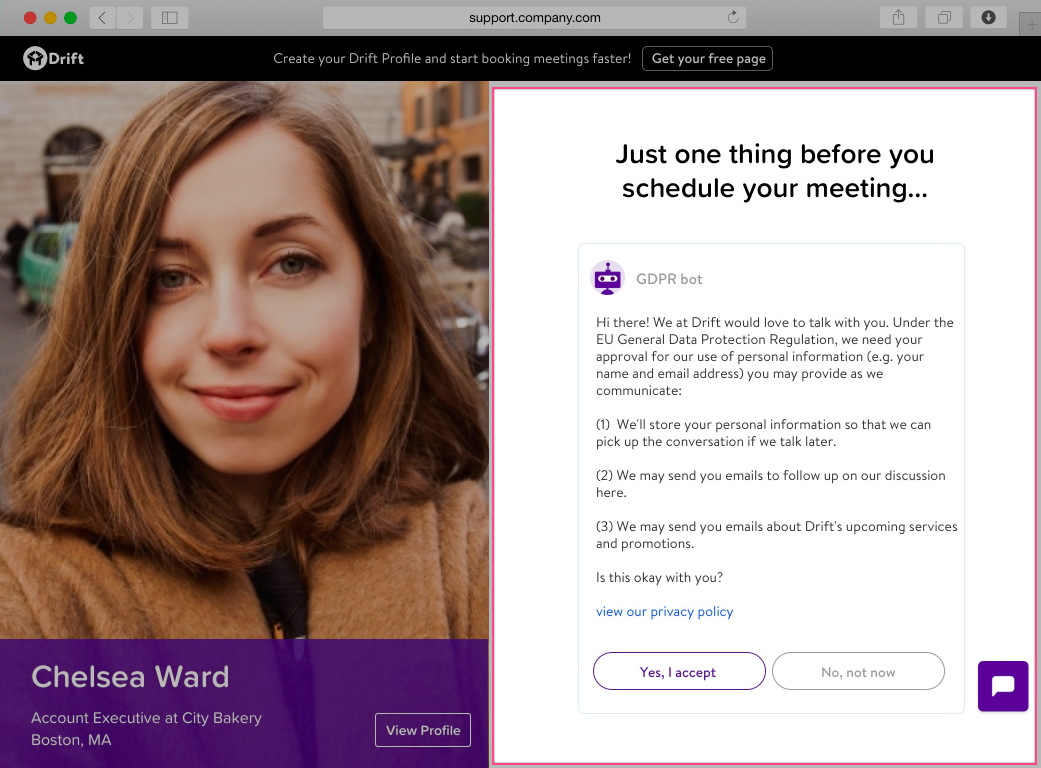
Task: Click the yellow macOS minimize button
Action: [50, 18]
